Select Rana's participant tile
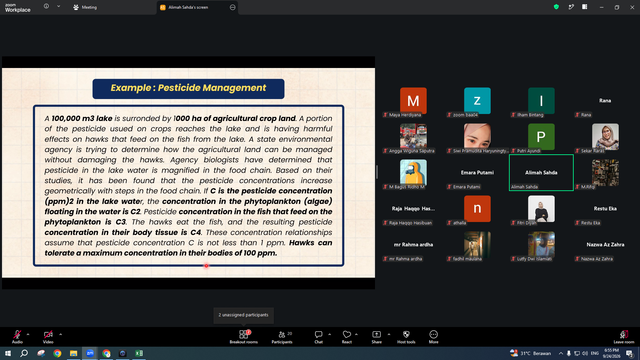This screenshot has width=640, height=360. [605, 102]
